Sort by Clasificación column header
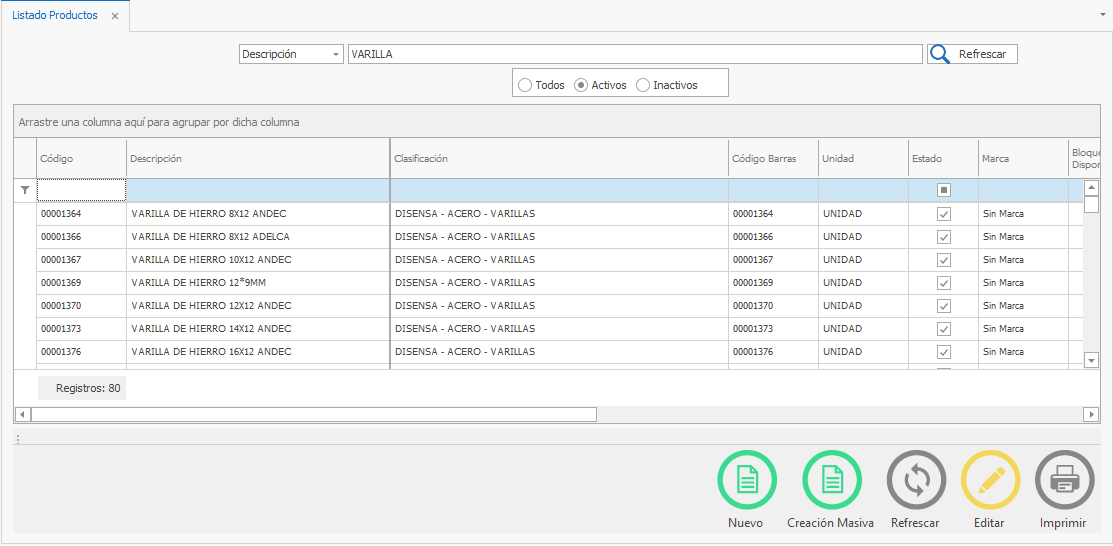 point(559,158)
